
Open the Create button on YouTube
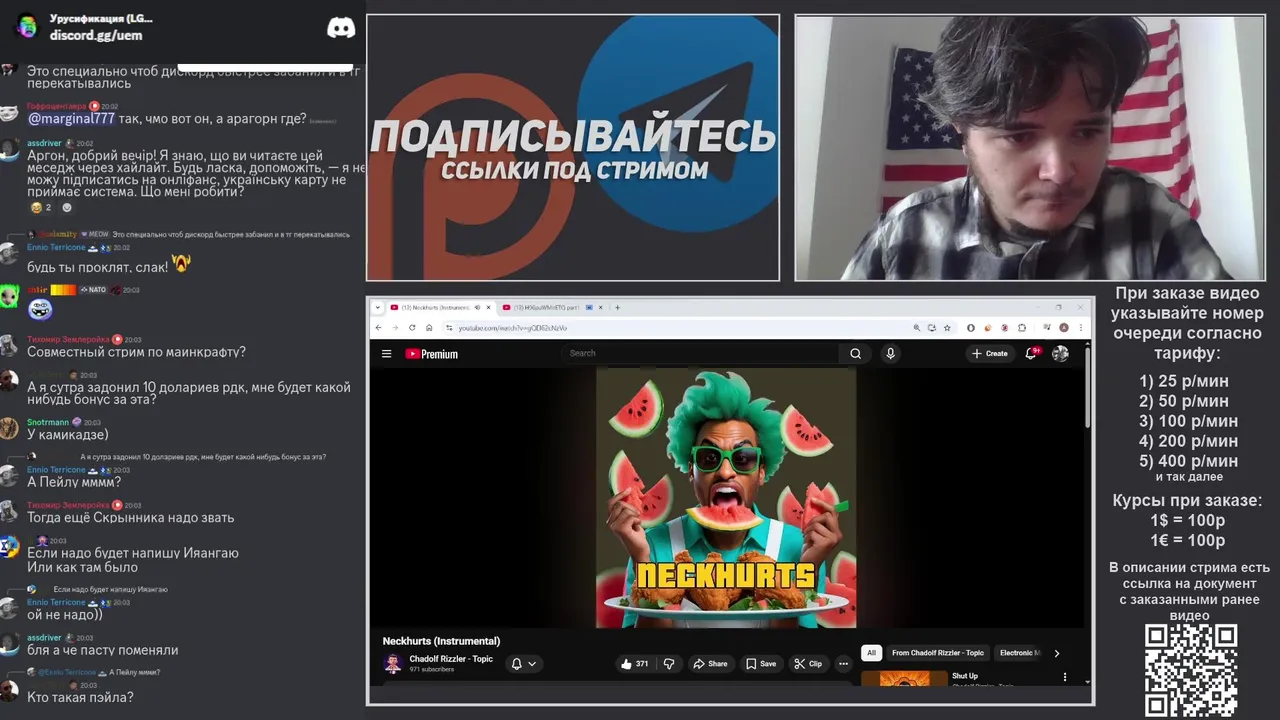(x=990, y=353)
